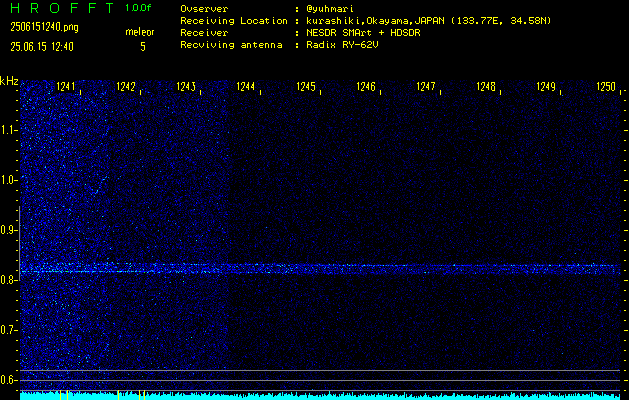Click the 1250 time marker

click(606, 87)
